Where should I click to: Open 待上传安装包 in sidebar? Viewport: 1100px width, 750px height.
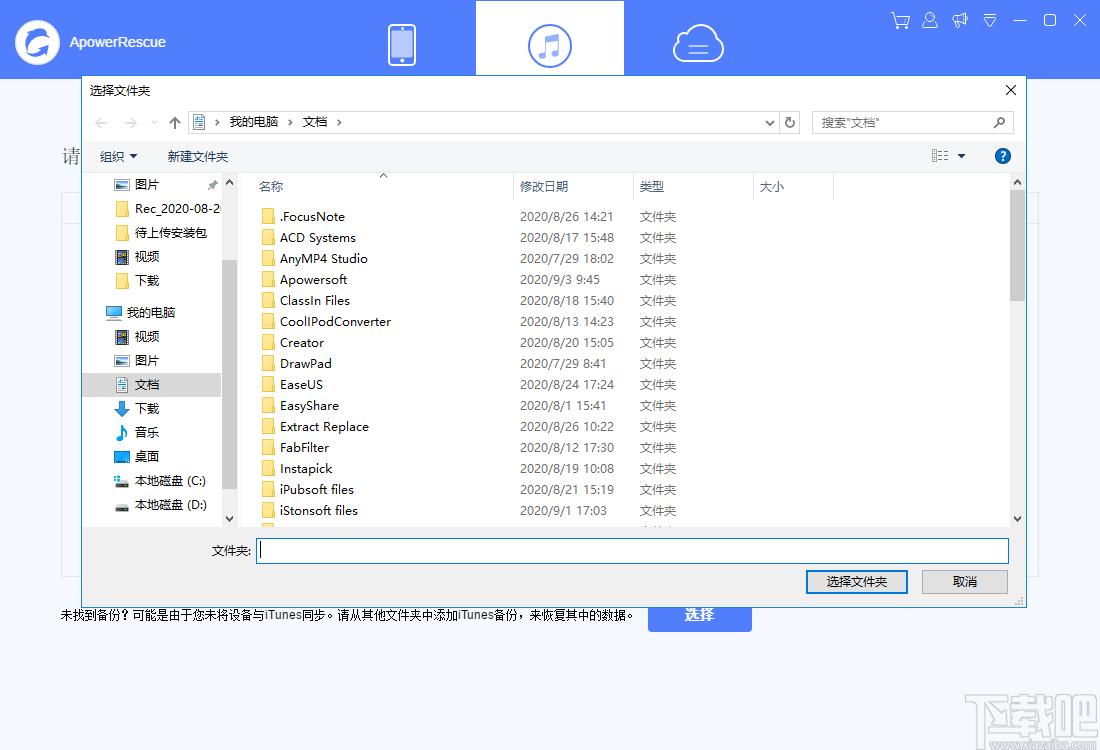[160, 232]
